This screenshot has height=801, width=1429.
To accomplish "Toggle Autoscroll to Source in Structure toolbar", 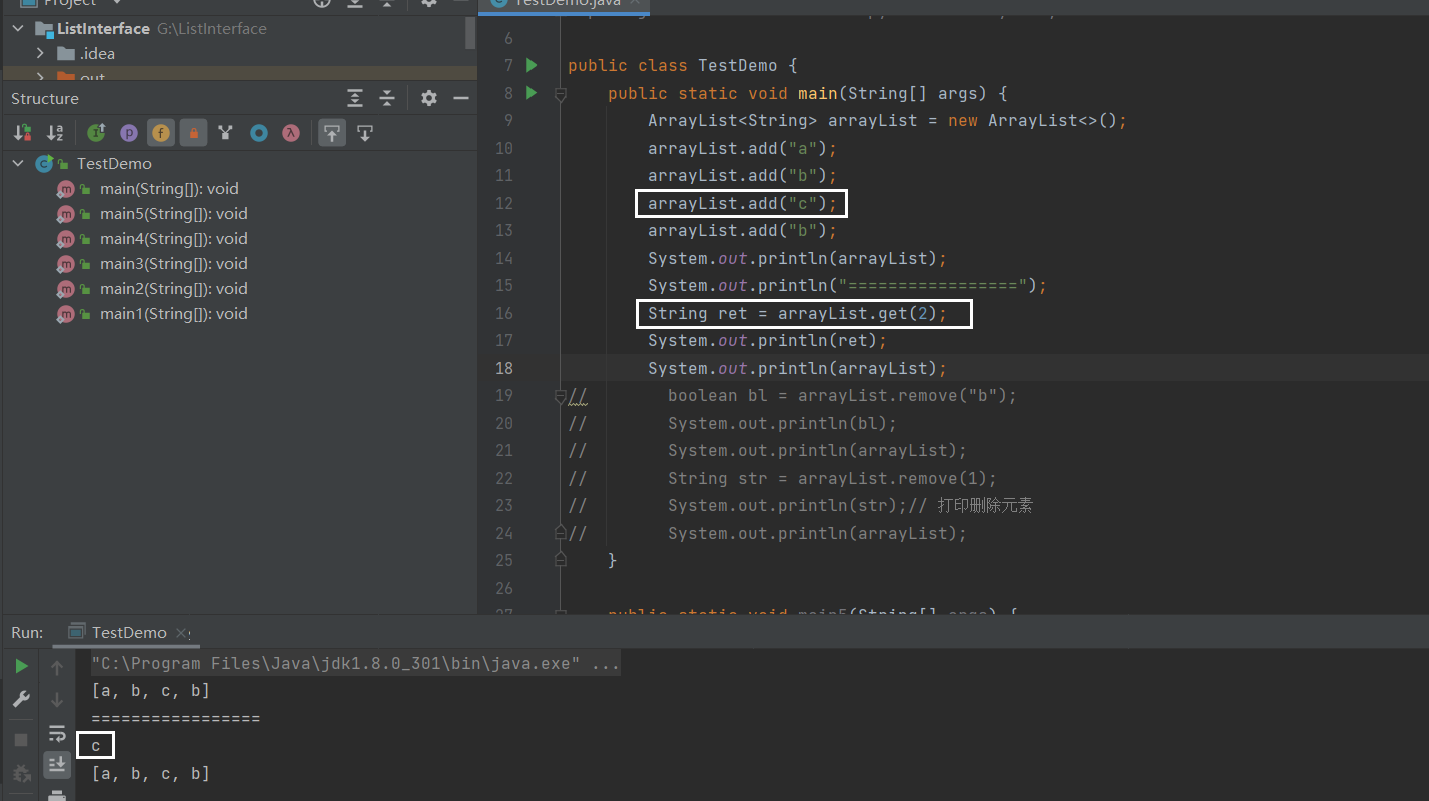I will tap(332, 132).
